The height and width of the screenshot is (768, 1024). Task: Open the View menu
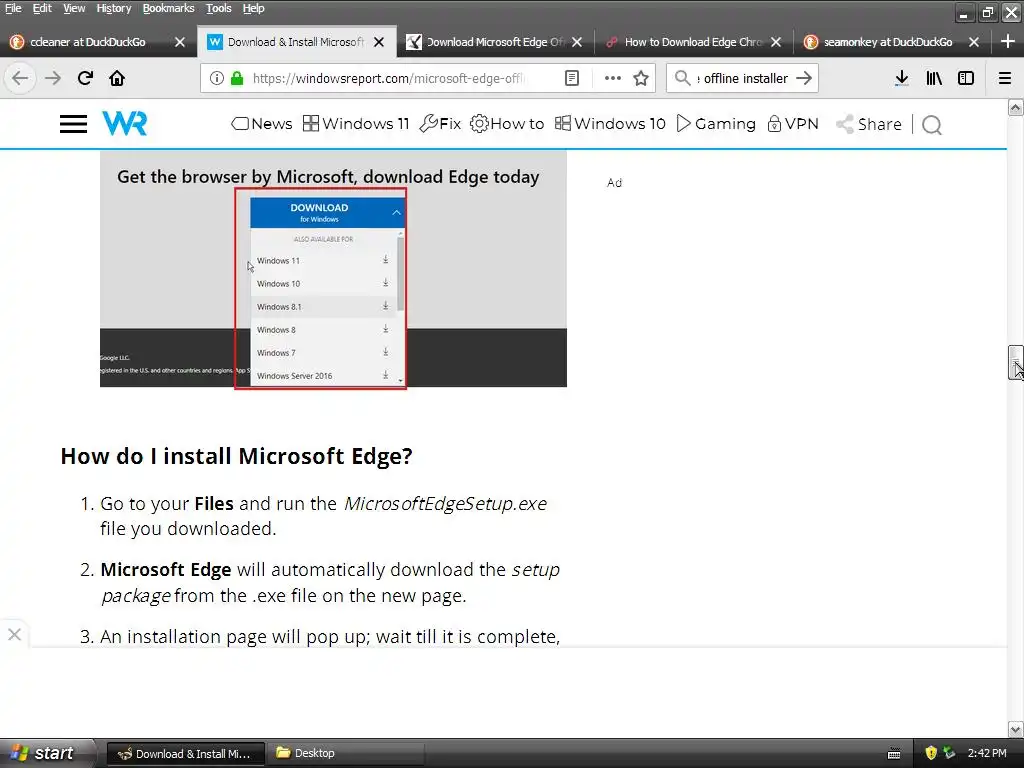74,8
